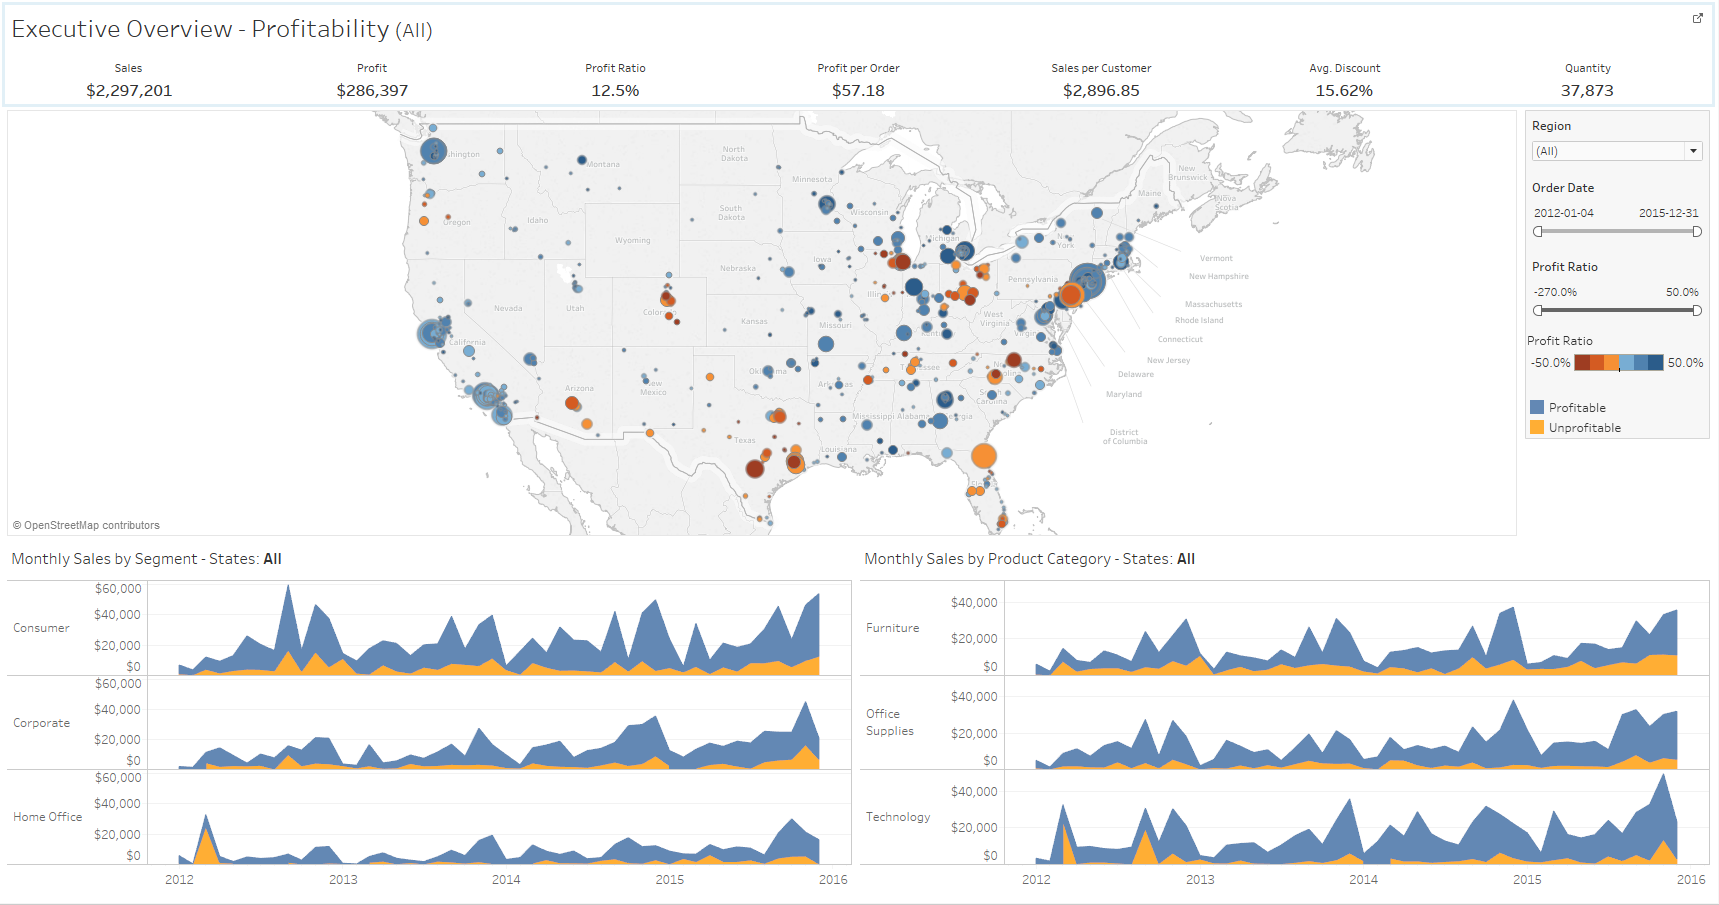The width and height of the screenshot is (1719, 905).
Task: Click the Washington state bubble on the map
Action: tap(432, 150)
